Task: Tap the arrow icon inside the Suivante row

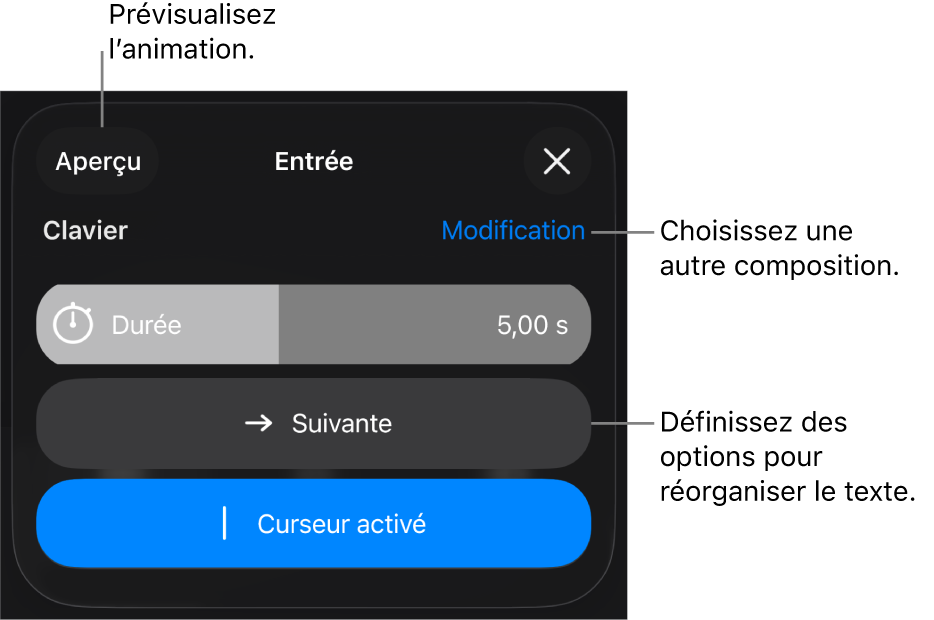Action: tap(257, 423)
